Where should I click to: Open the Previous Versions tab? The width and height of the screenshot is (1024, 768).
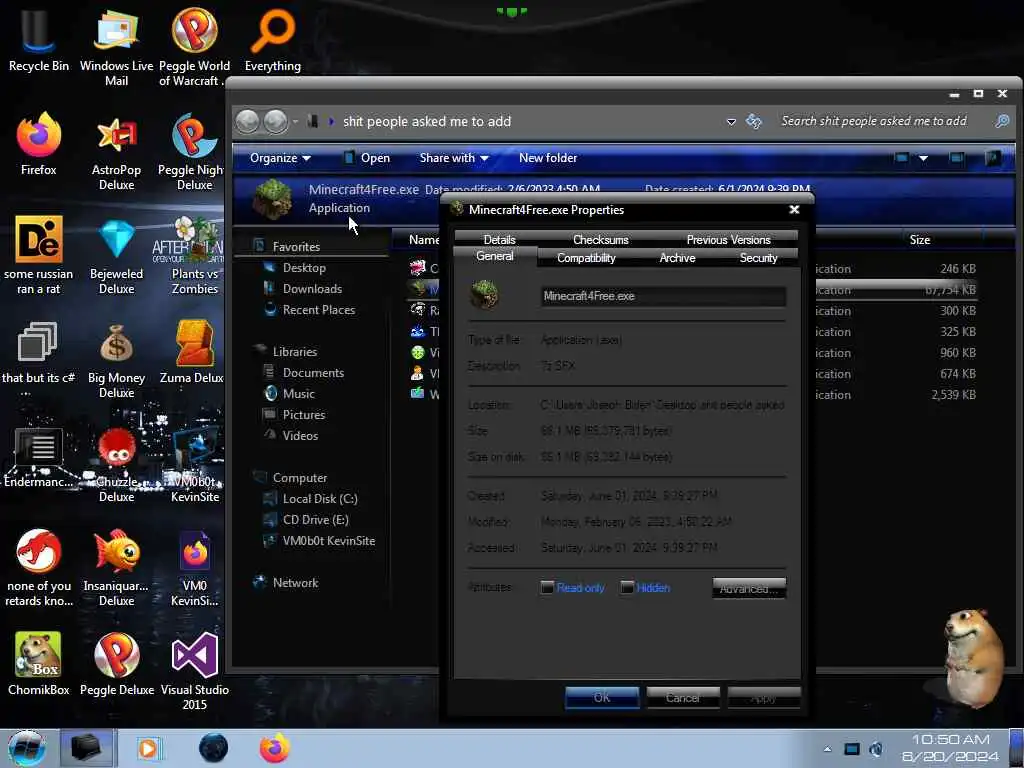(728, 240)
